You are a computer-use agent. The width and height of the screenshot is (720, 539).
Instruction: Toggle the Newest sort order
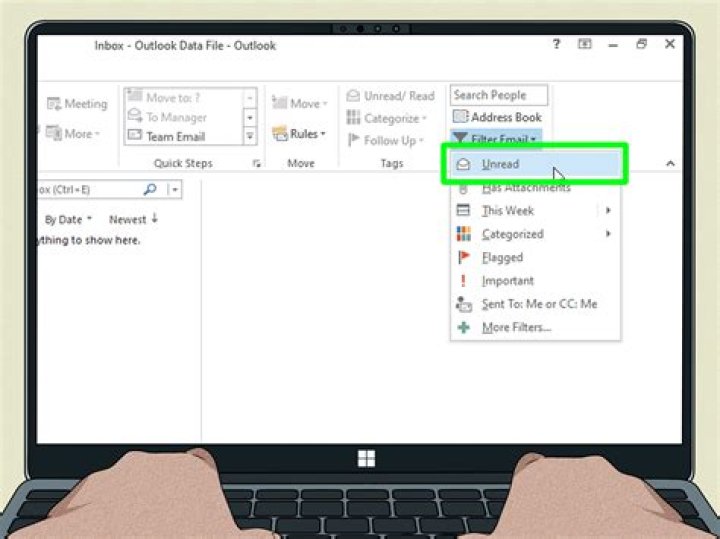click(134, 219)
